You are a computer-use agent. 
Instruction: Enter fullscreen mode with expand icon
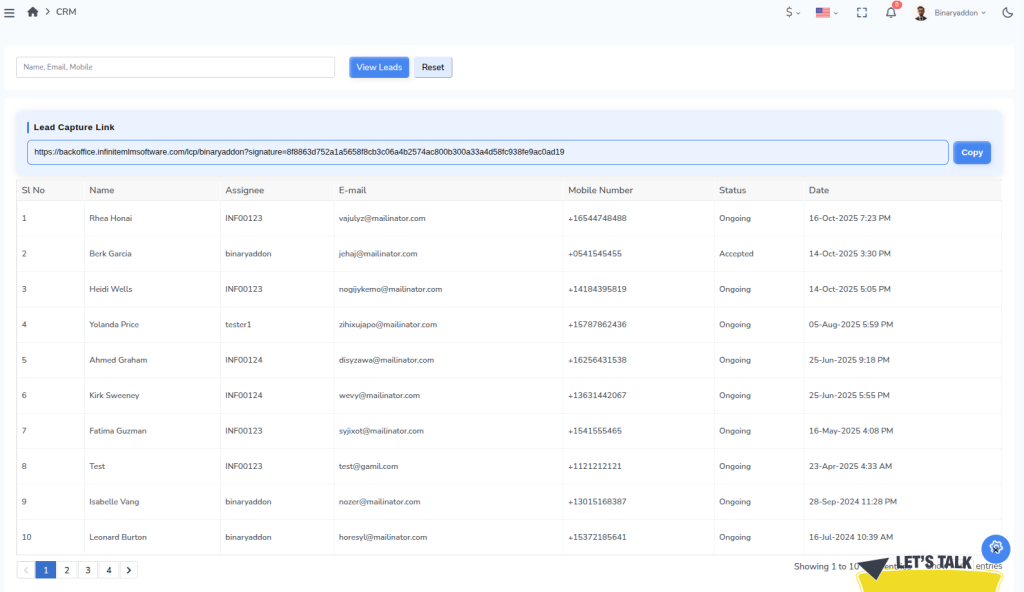862,12
